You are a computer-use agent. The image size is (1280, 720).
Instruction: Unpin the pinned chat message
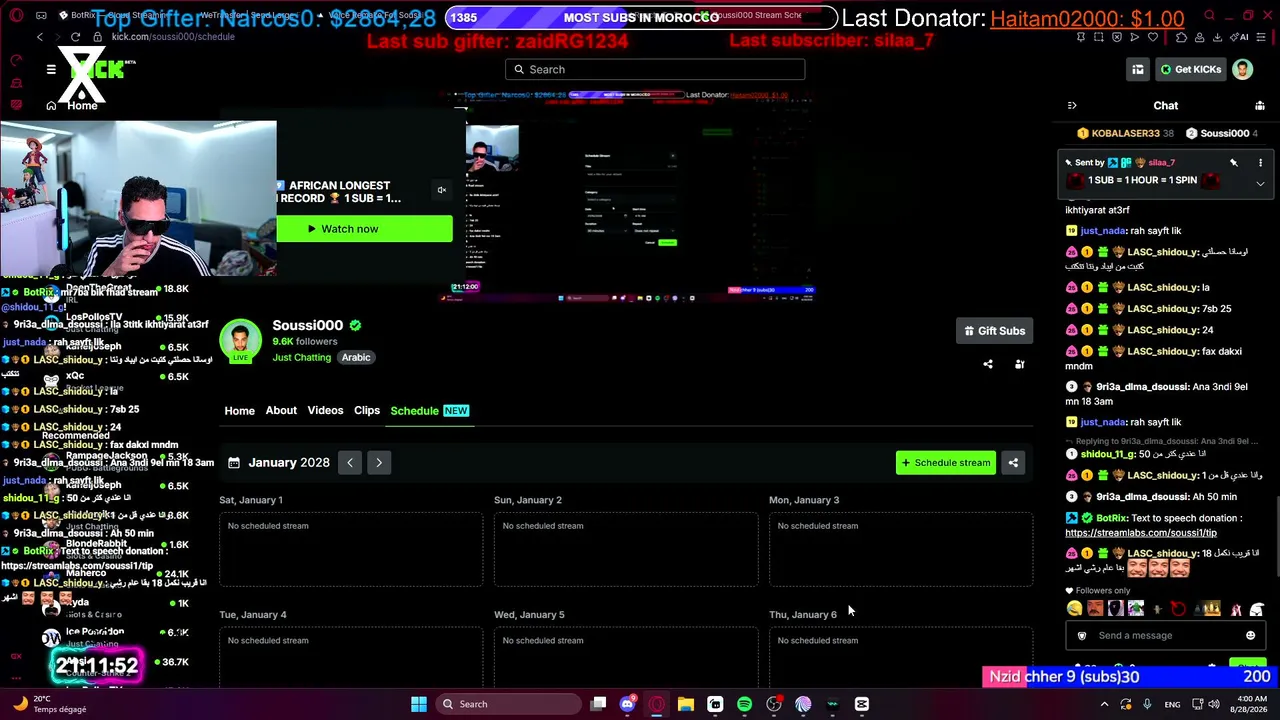[x=1234, y=162]
